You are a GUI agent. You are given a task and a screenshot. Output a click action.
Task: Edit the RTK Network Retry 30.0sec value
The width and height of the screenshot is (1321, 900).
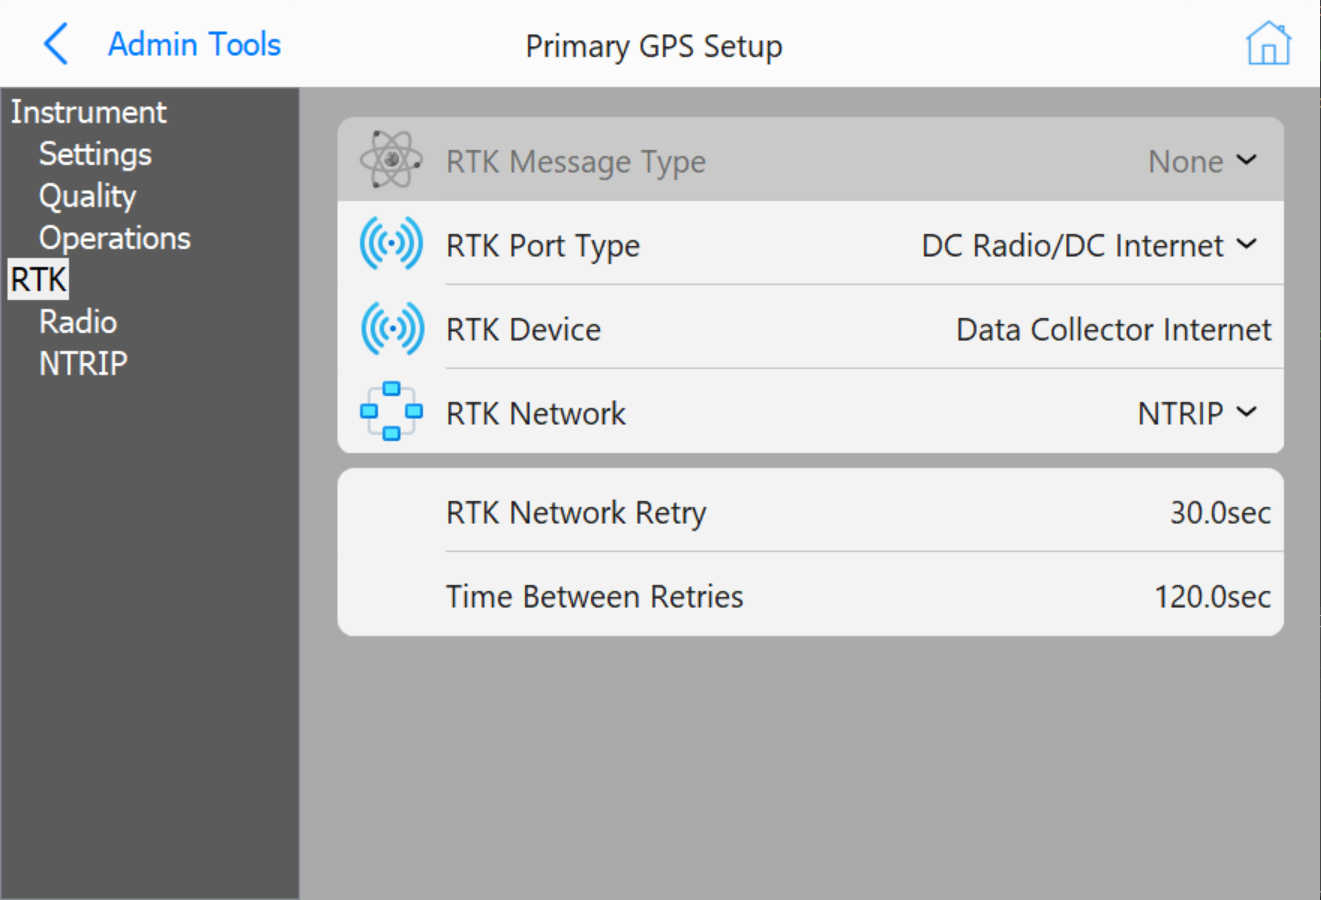click(1220, 513)
